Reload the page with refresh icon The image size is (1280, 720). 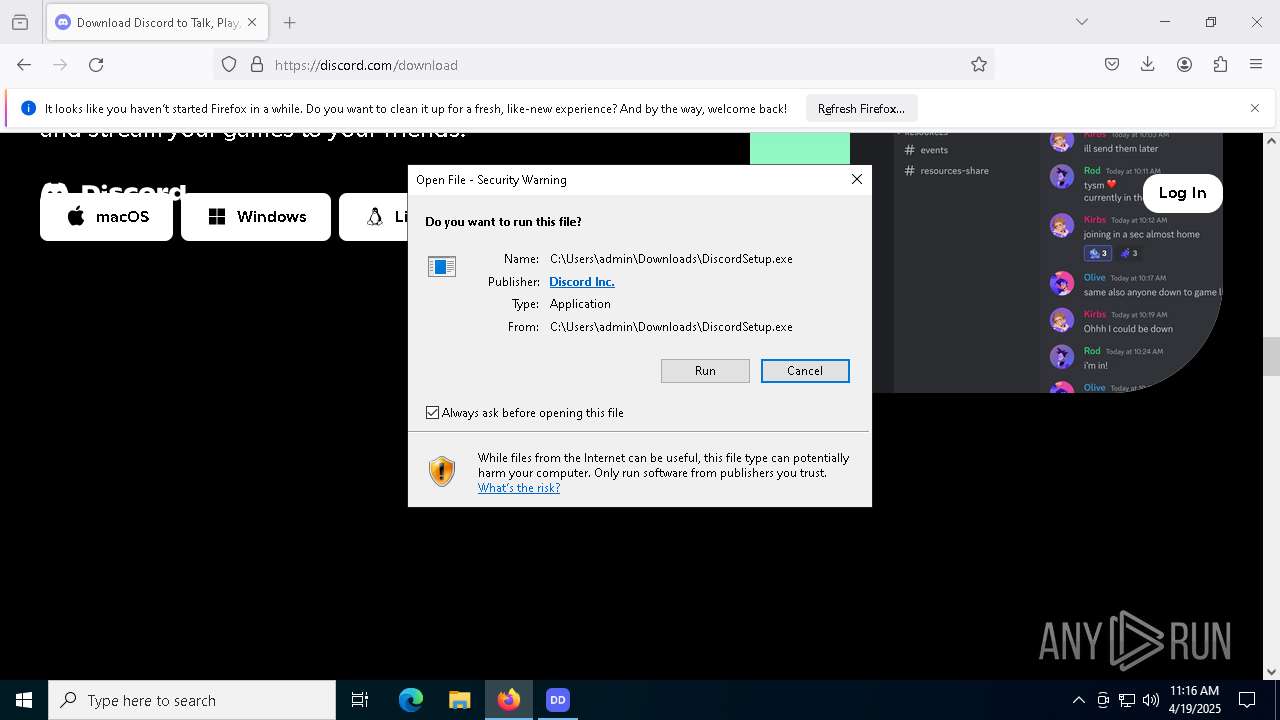(x=96, y=65)
